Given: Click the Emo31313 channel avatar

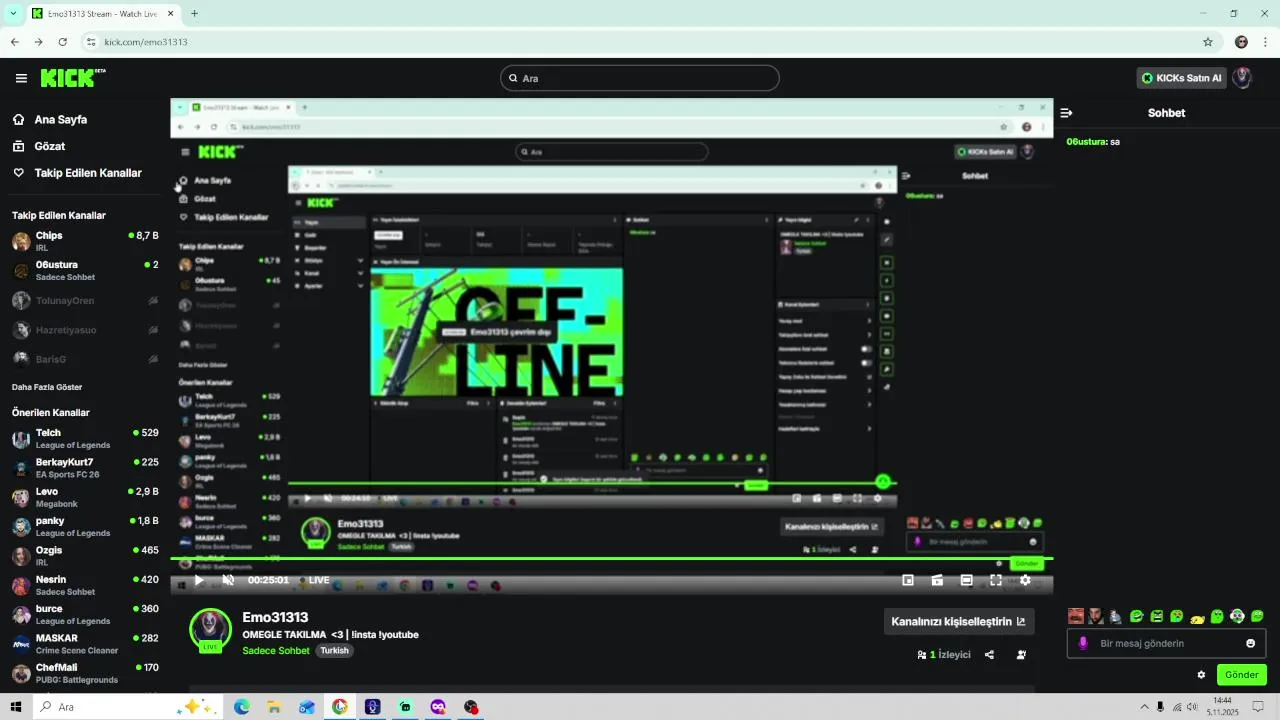Looking at the screenshot, I should click(x=210, y=629).
